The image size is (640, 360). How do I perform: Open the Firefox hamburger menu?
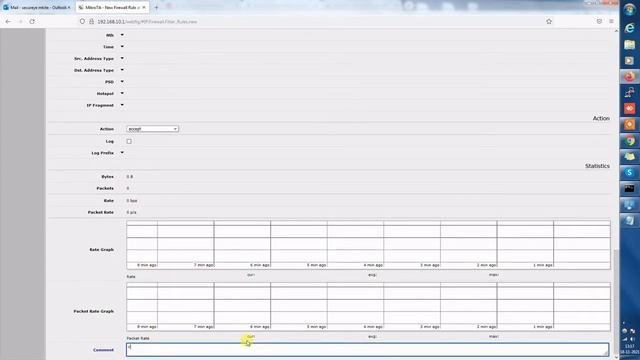point(611,21)
